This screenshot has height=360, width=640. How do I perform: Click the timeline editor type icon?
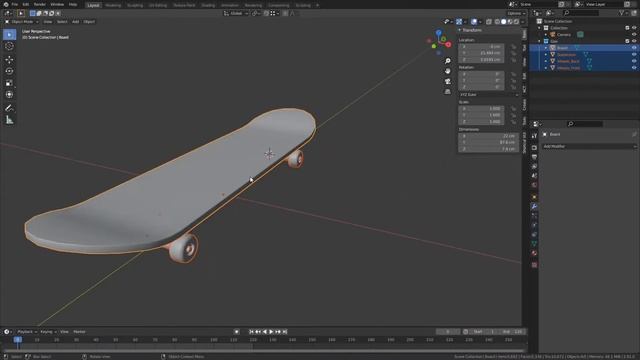(x=7, y=332)
